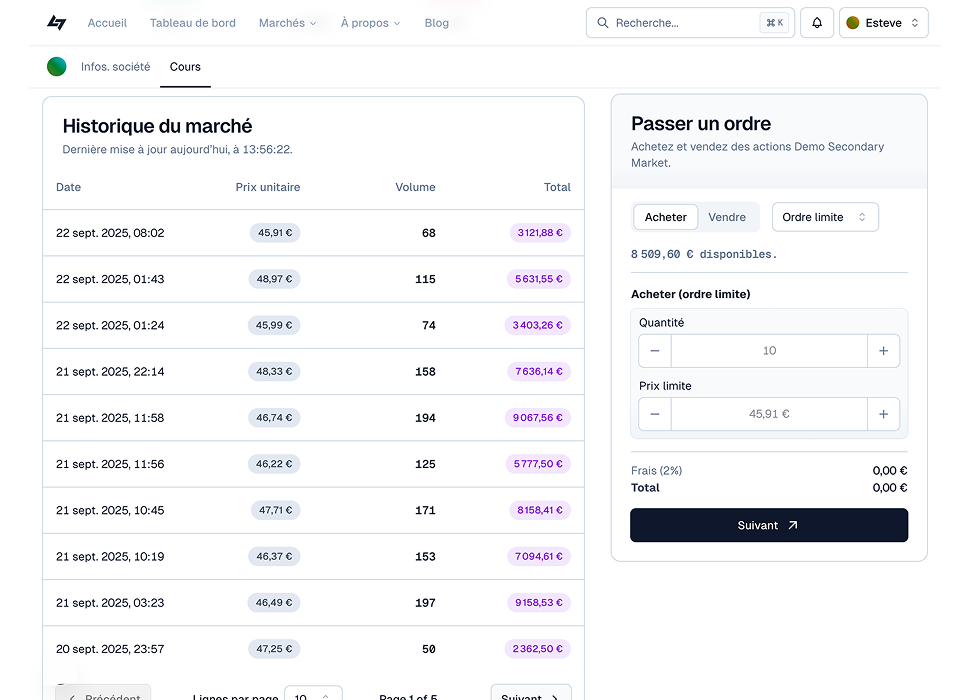Screen dimensions: 970x700
Task: Click the Prix unitaire column header
Action: pyautogui.click(x=267, y=187)
